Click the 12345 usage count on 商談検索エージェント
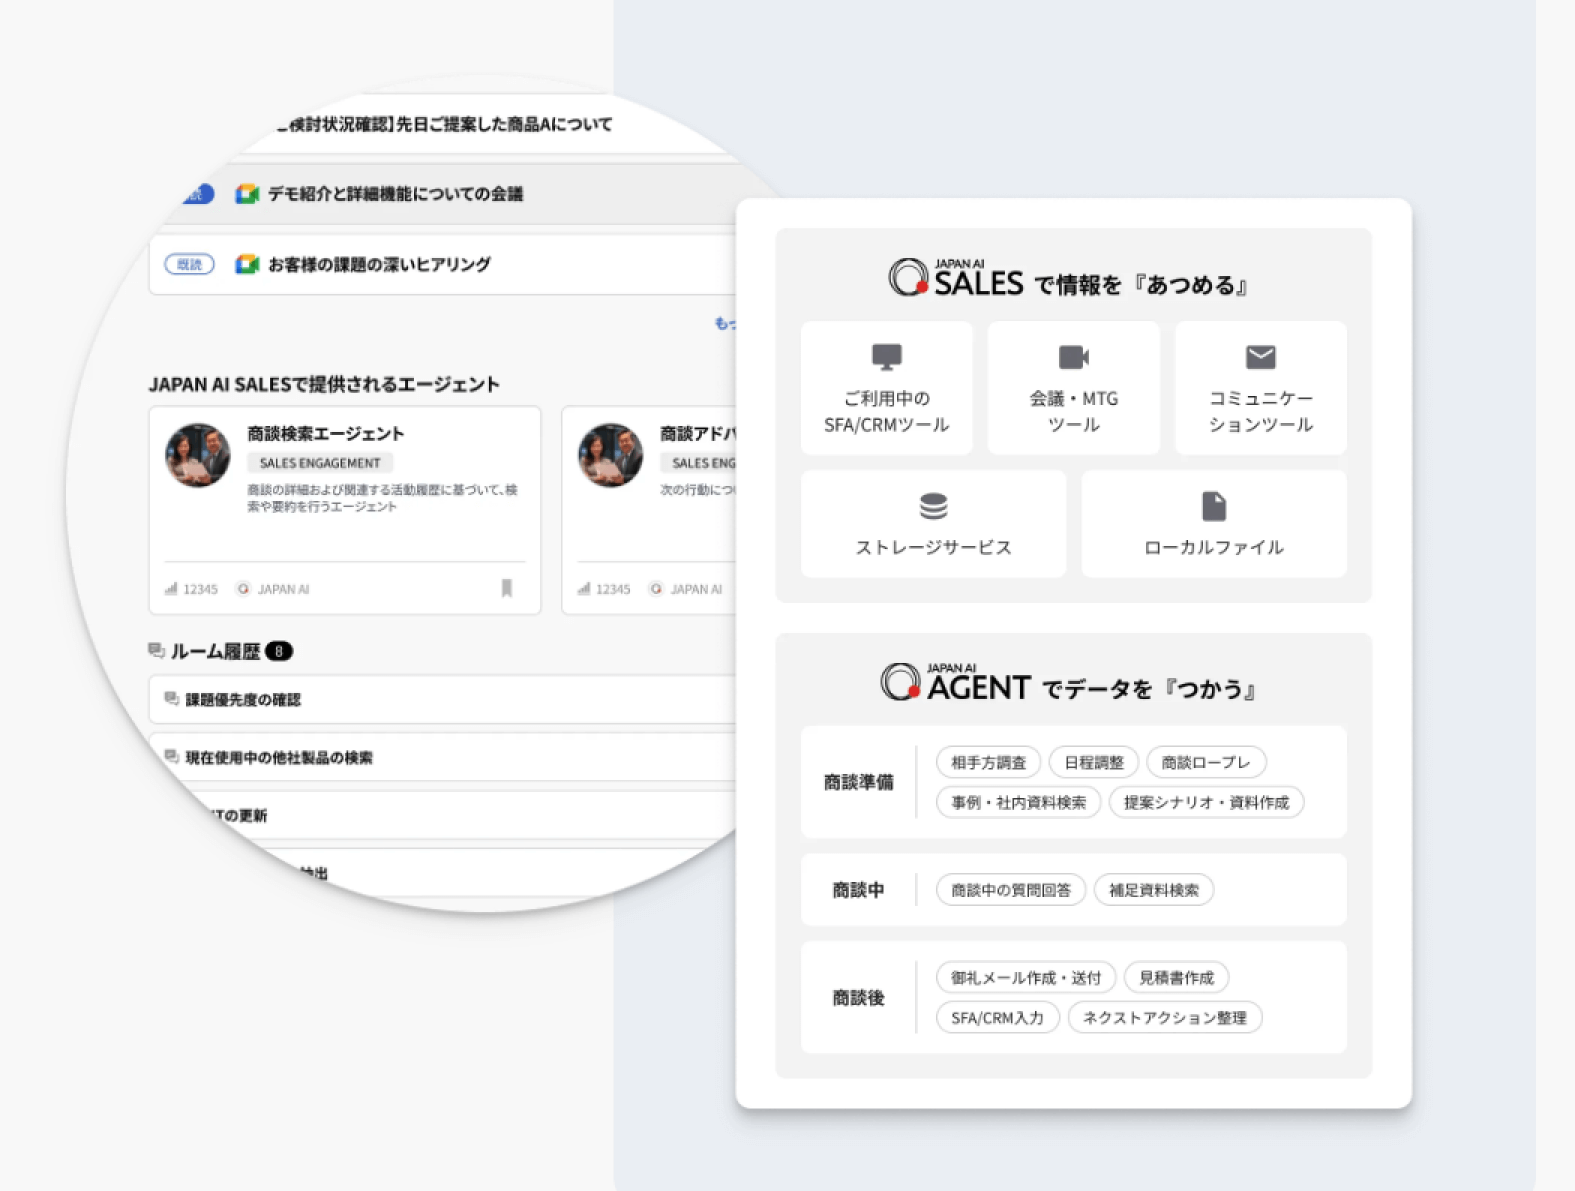Viewport: 1575px width, 1191px height. 200,589
